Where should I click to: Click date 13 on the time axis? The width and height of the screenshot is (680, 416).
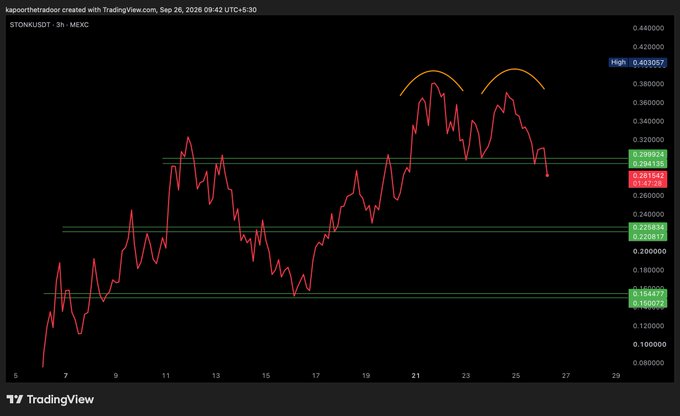point(216,376)
